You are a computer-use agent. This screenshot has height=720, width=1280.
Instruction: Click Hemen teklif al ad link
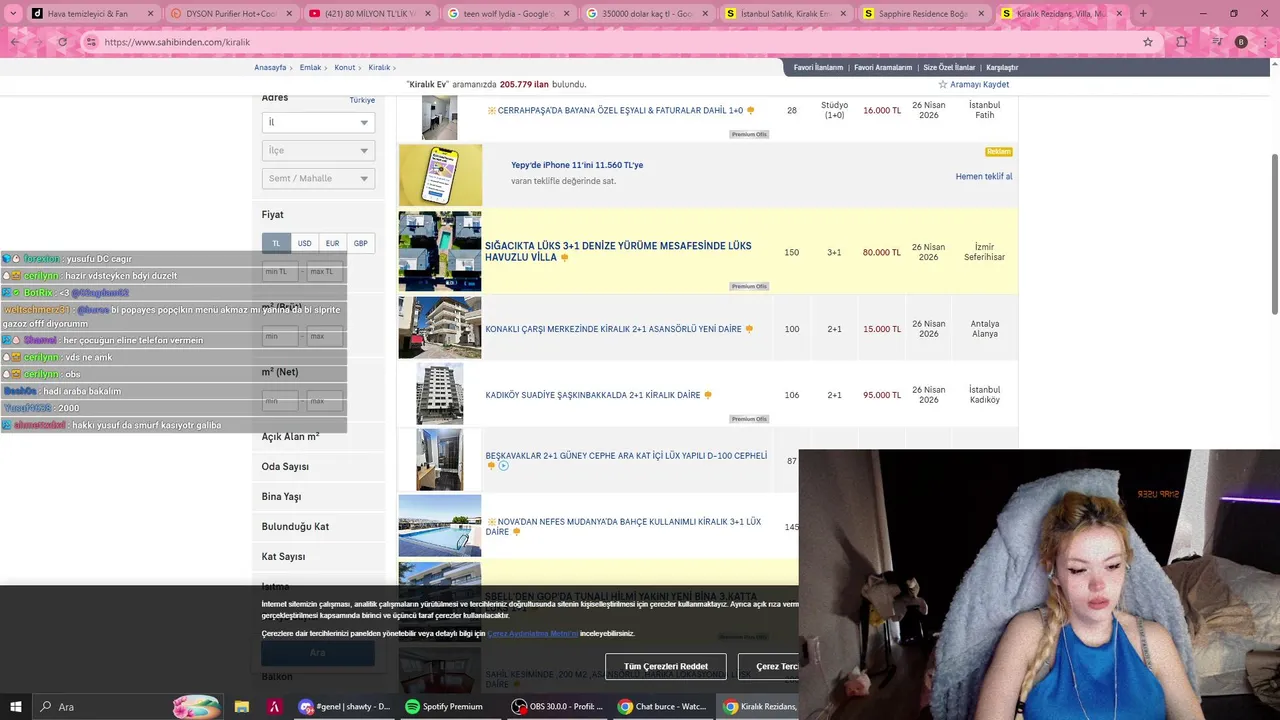(984, 176)
